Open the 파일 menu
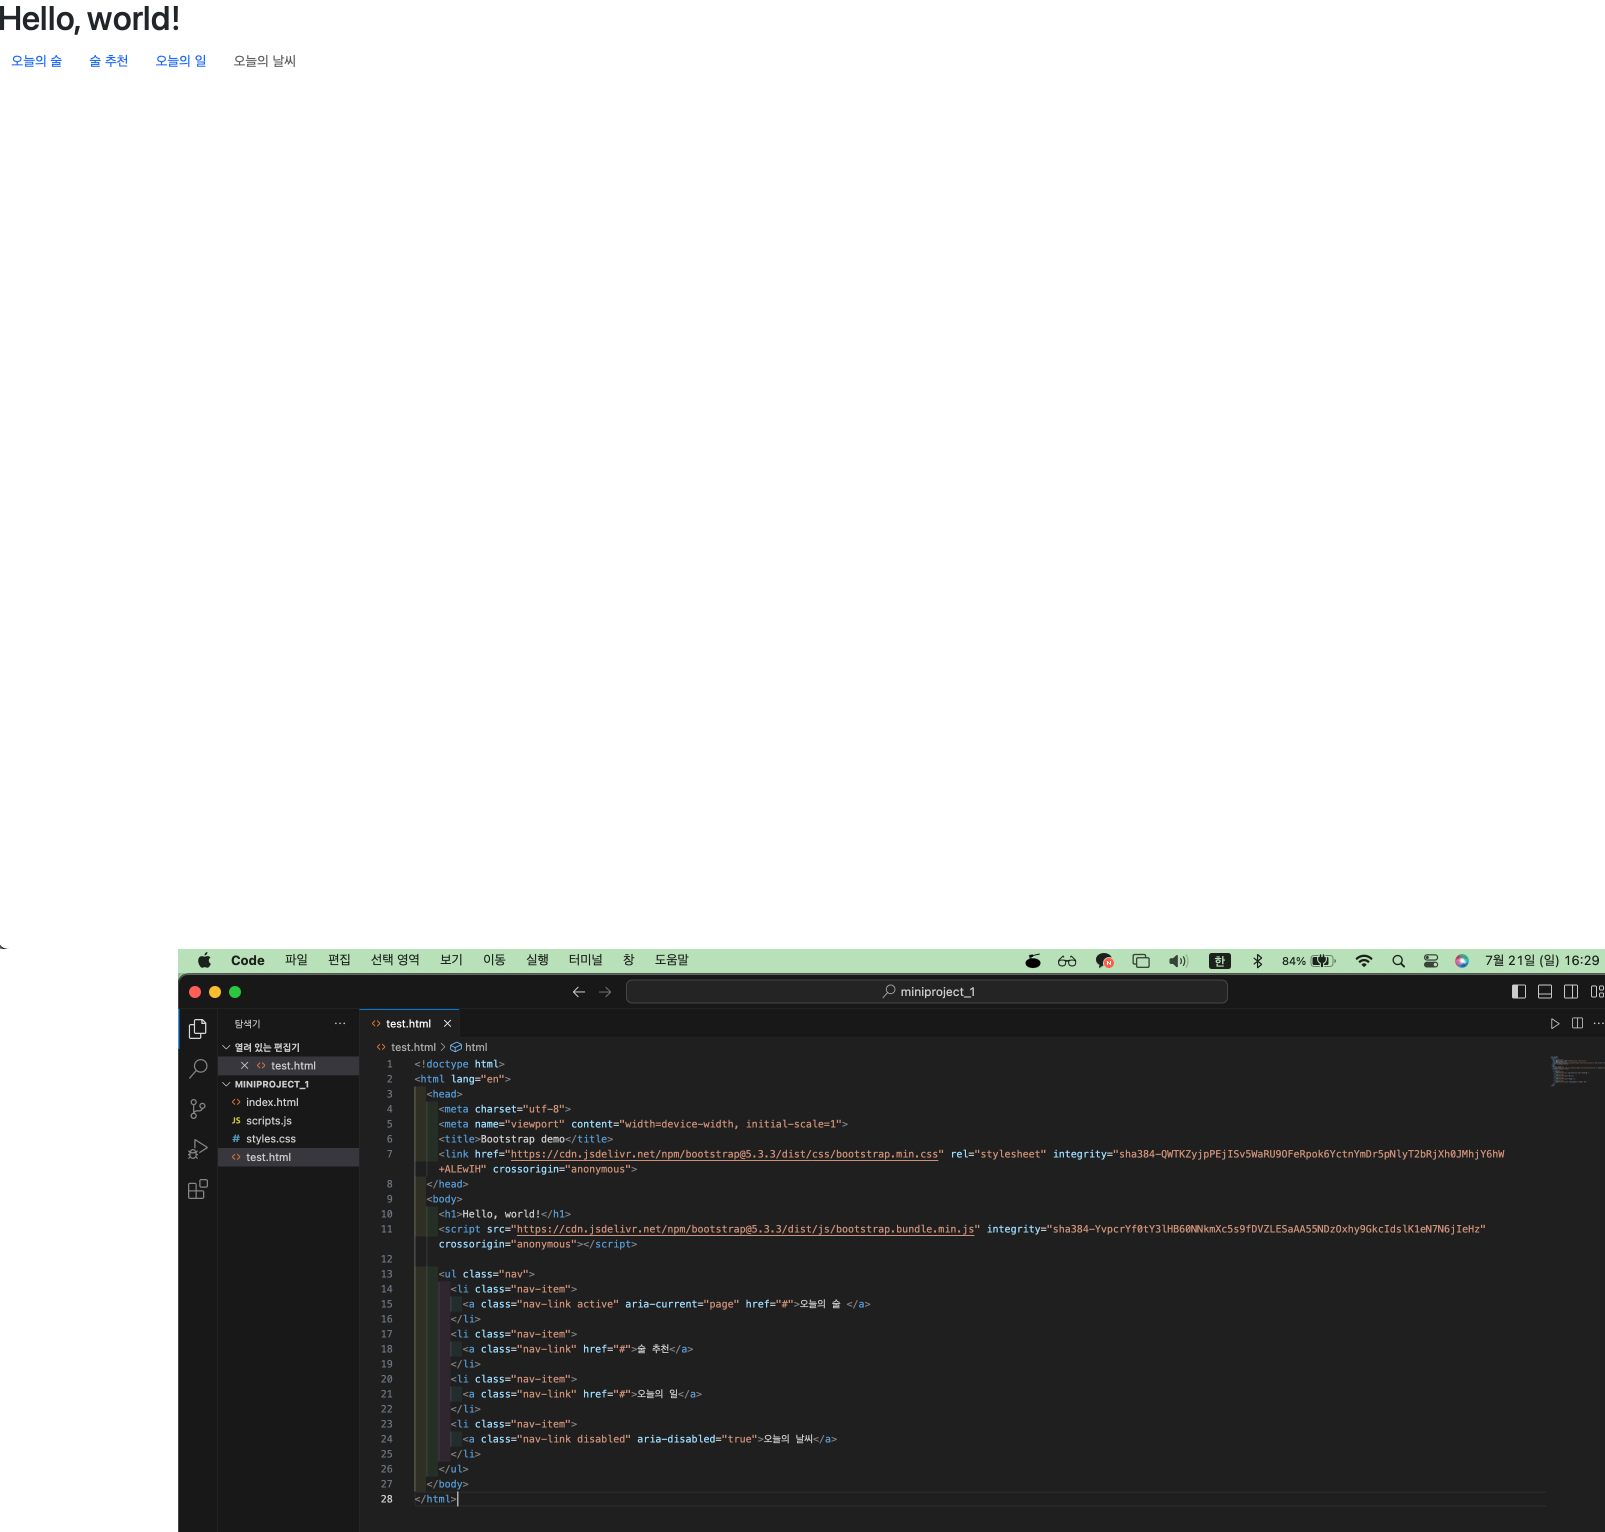The height and width of the screenshot is (1532, 1605). click(x=296, y=960)
